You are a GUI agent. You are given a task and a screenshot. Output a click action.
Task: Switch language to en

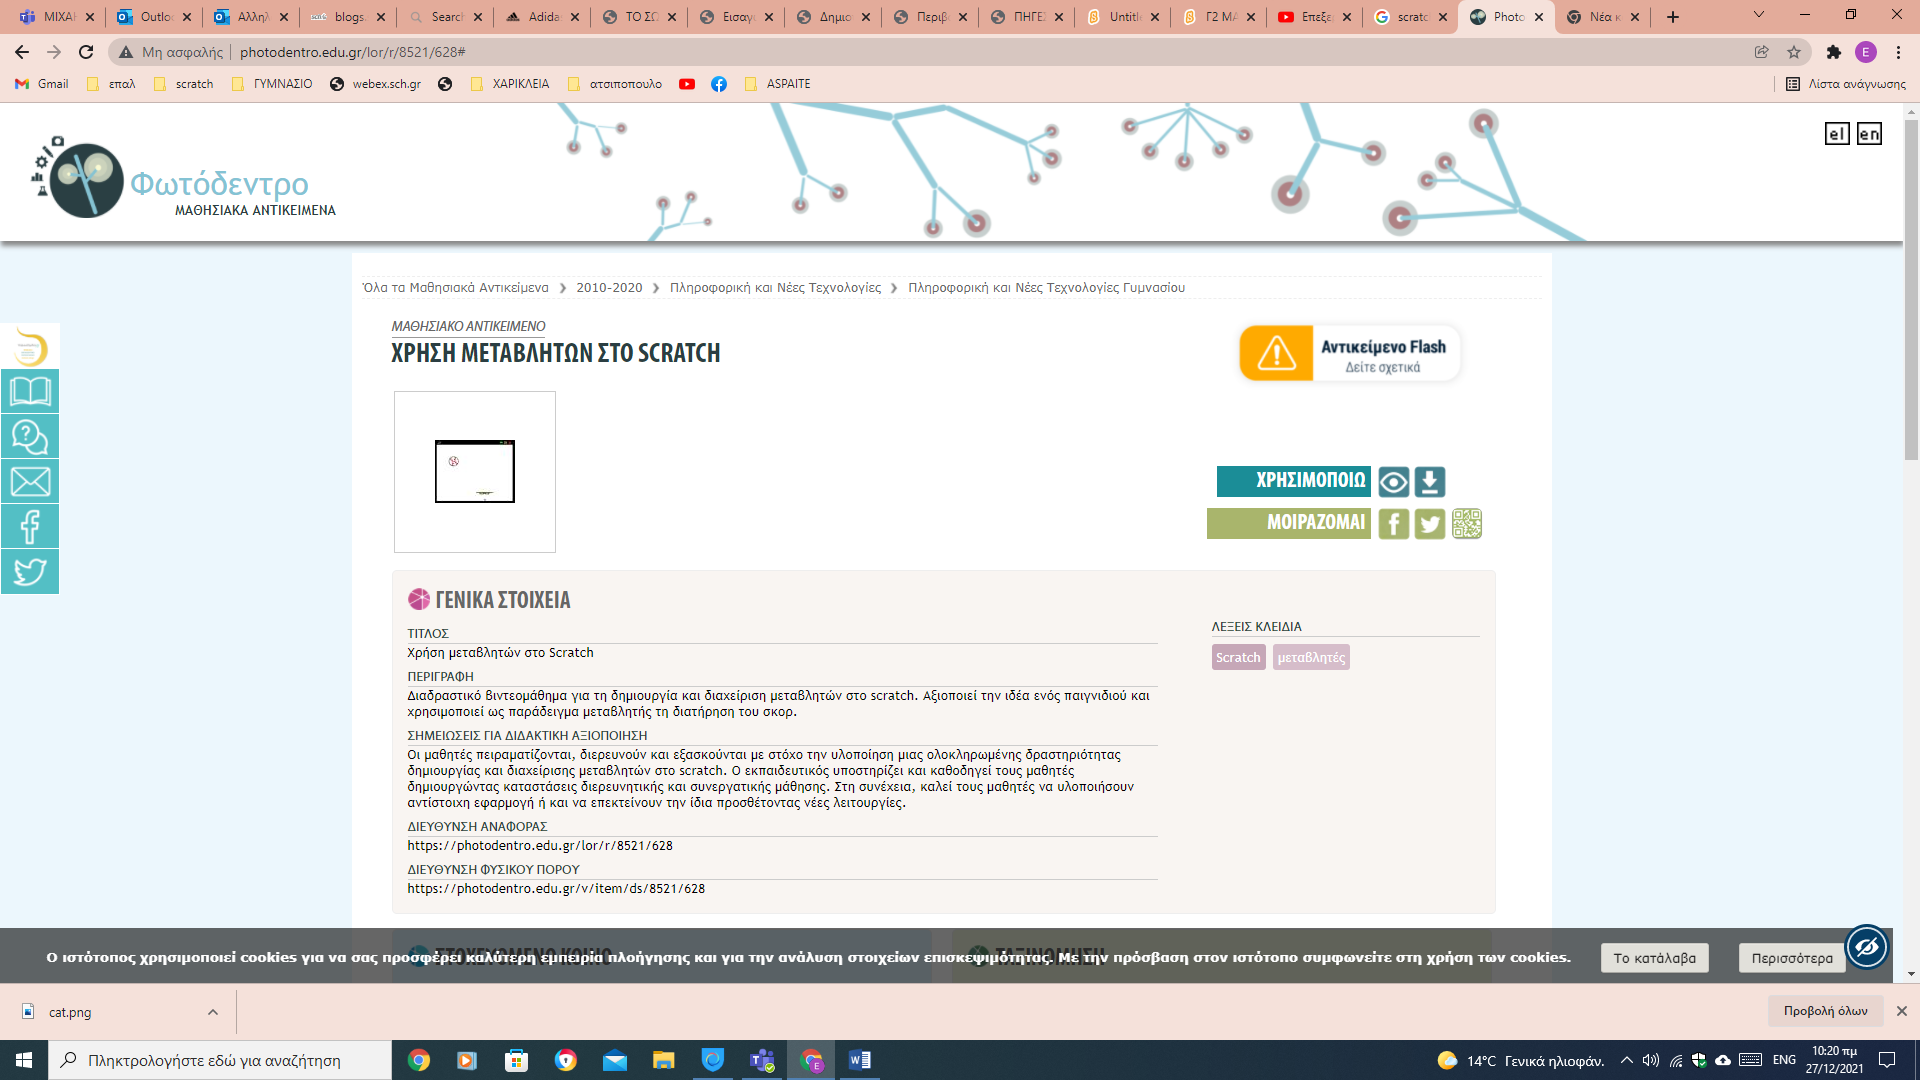(1869, 134)
